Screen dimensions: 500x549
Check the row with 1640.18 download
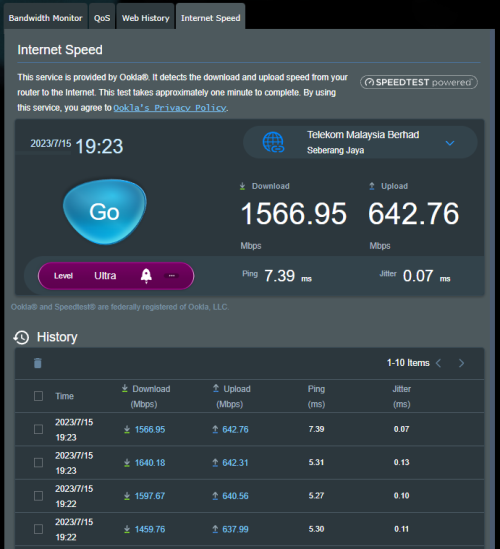coord(38,463)
